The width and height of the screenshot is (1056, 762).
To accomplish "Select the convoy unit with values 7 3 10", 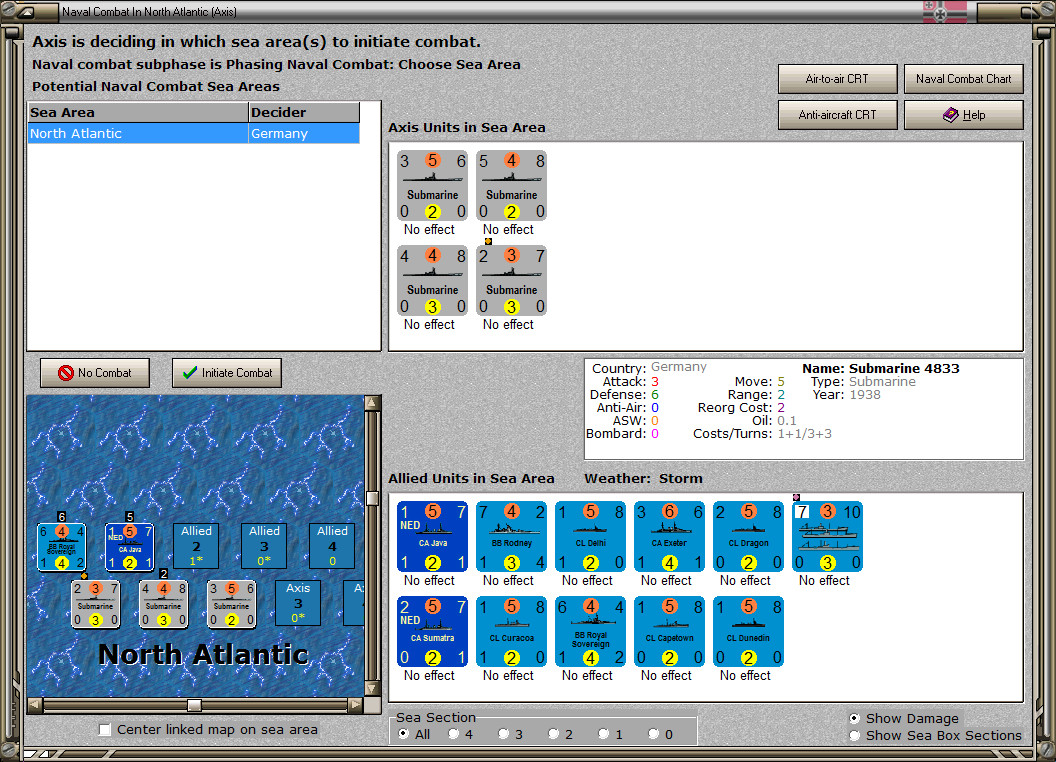I will 827,537.
